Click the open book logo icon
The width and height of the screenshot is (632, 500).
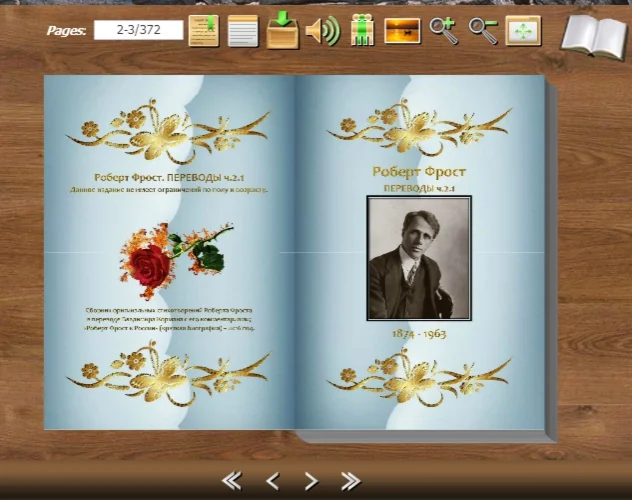(x=595, y=37)
